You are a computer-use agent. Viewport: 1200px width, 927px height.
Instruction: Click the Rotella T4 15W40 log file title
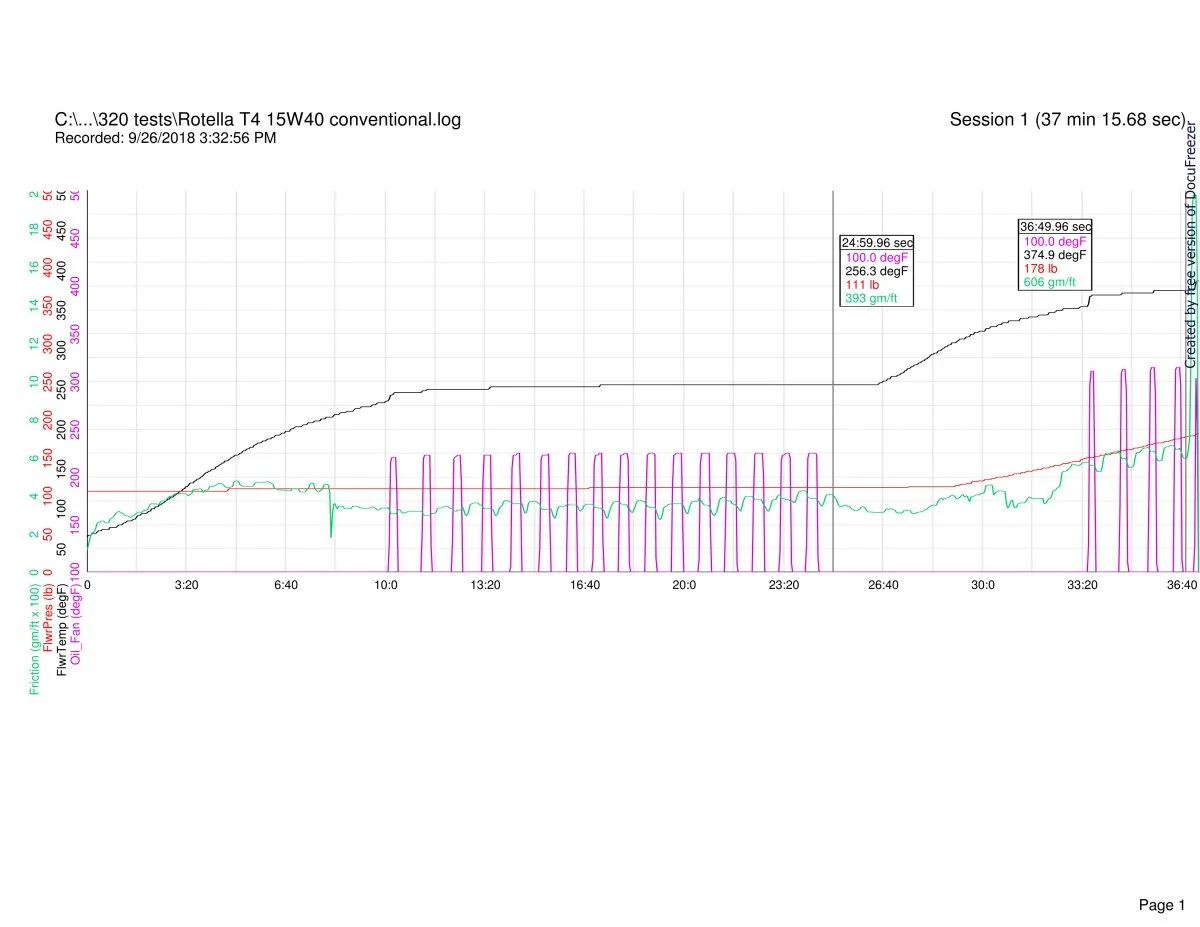click(x=258, y=120)
